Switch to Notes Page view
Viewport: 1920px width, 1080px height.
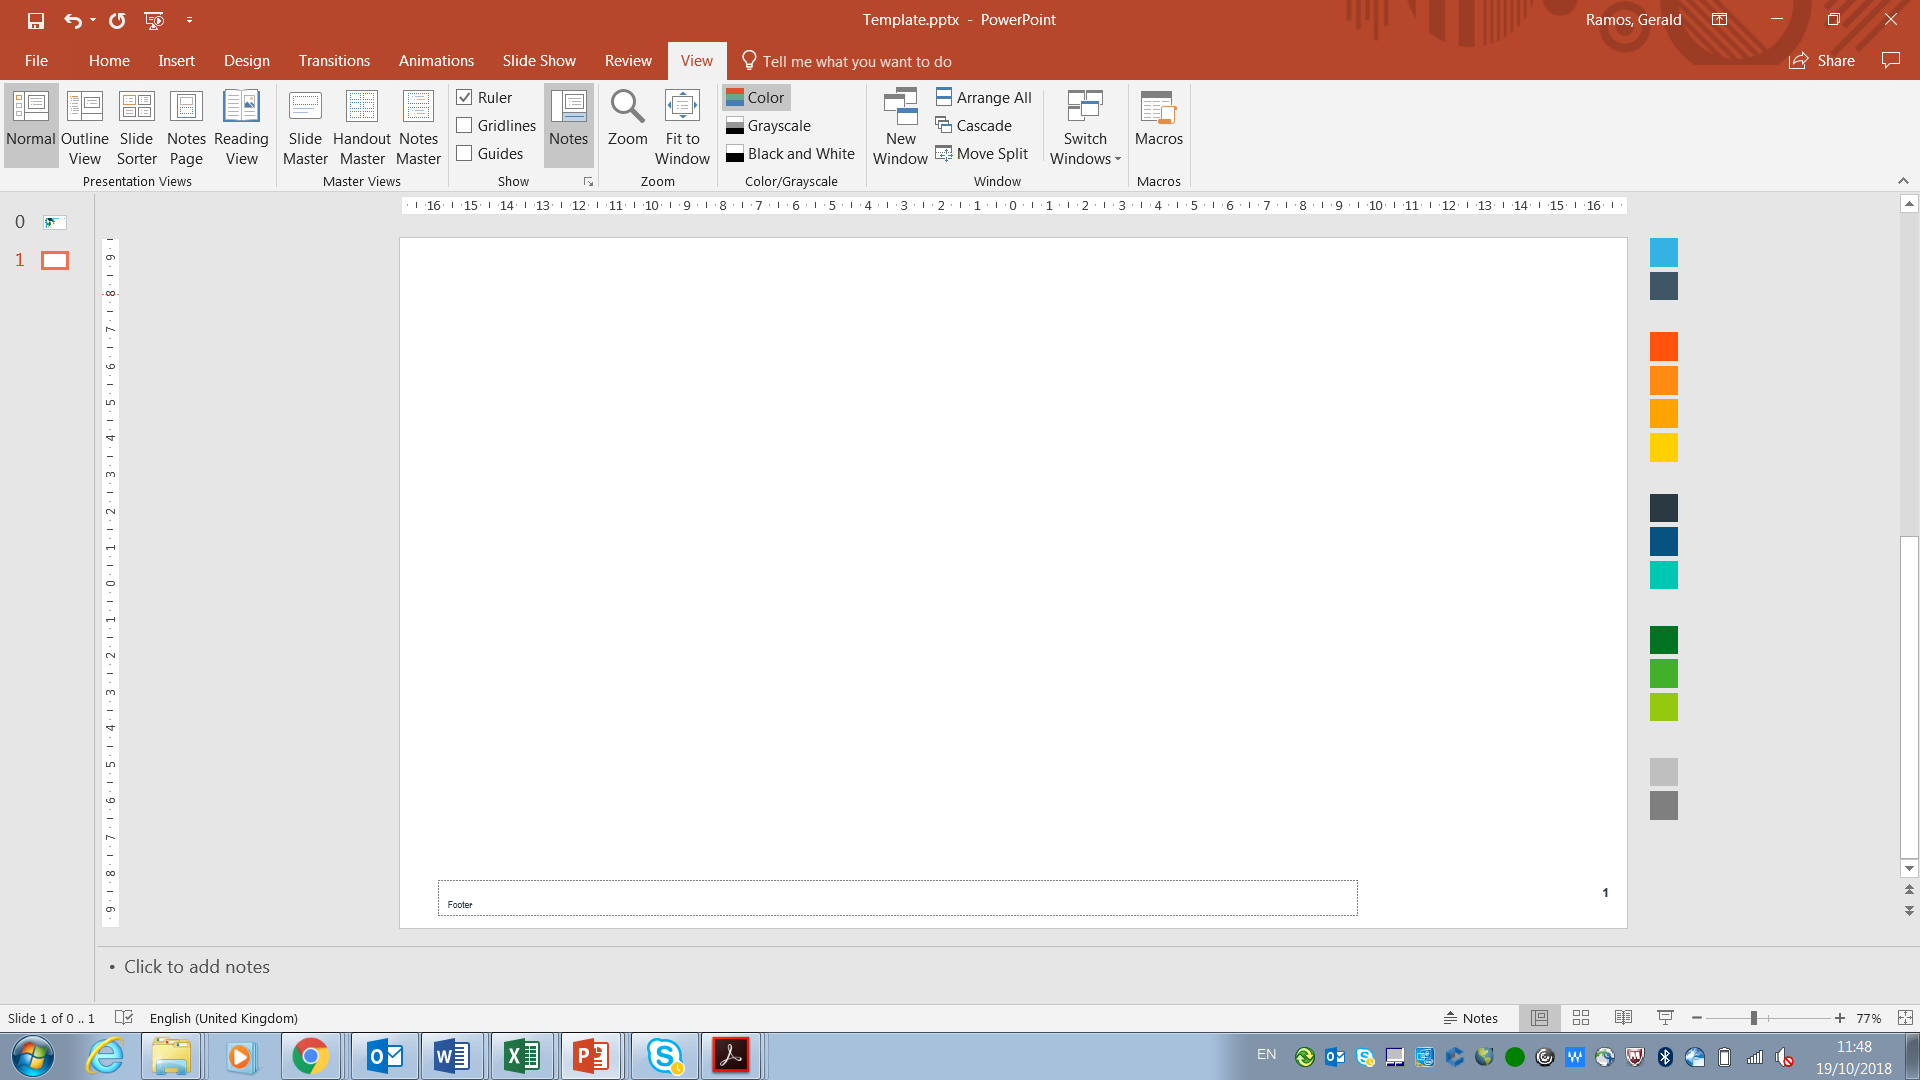click(186, 126)
